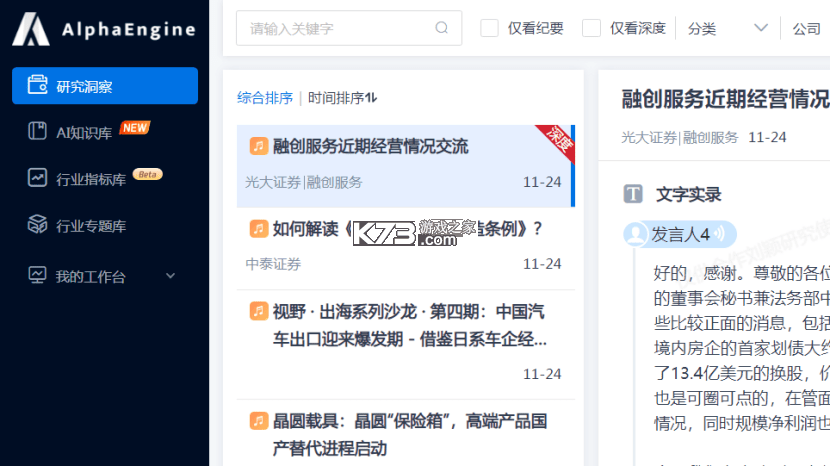Click 11-24 date of 中泰证券 item

tap(542, 264)
